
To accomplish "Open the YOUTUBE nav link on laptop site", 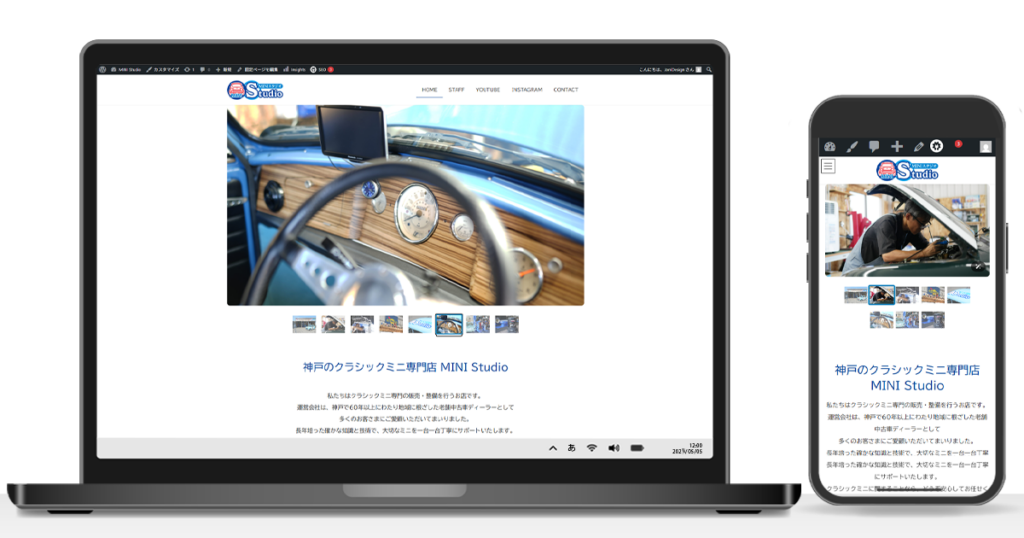I will [x=487, y=89].
